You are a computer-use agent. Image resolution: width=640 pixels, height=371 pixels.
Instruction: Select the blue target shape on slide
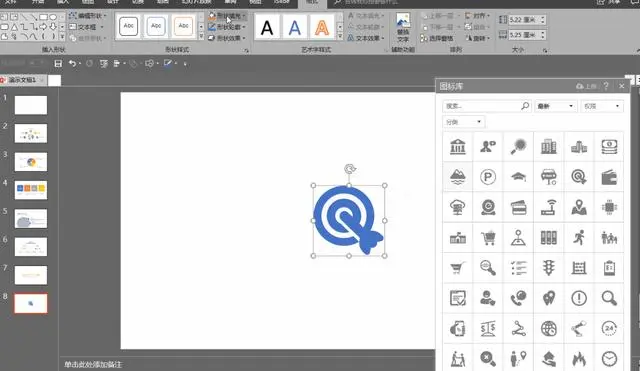click(x=348, y=220)
